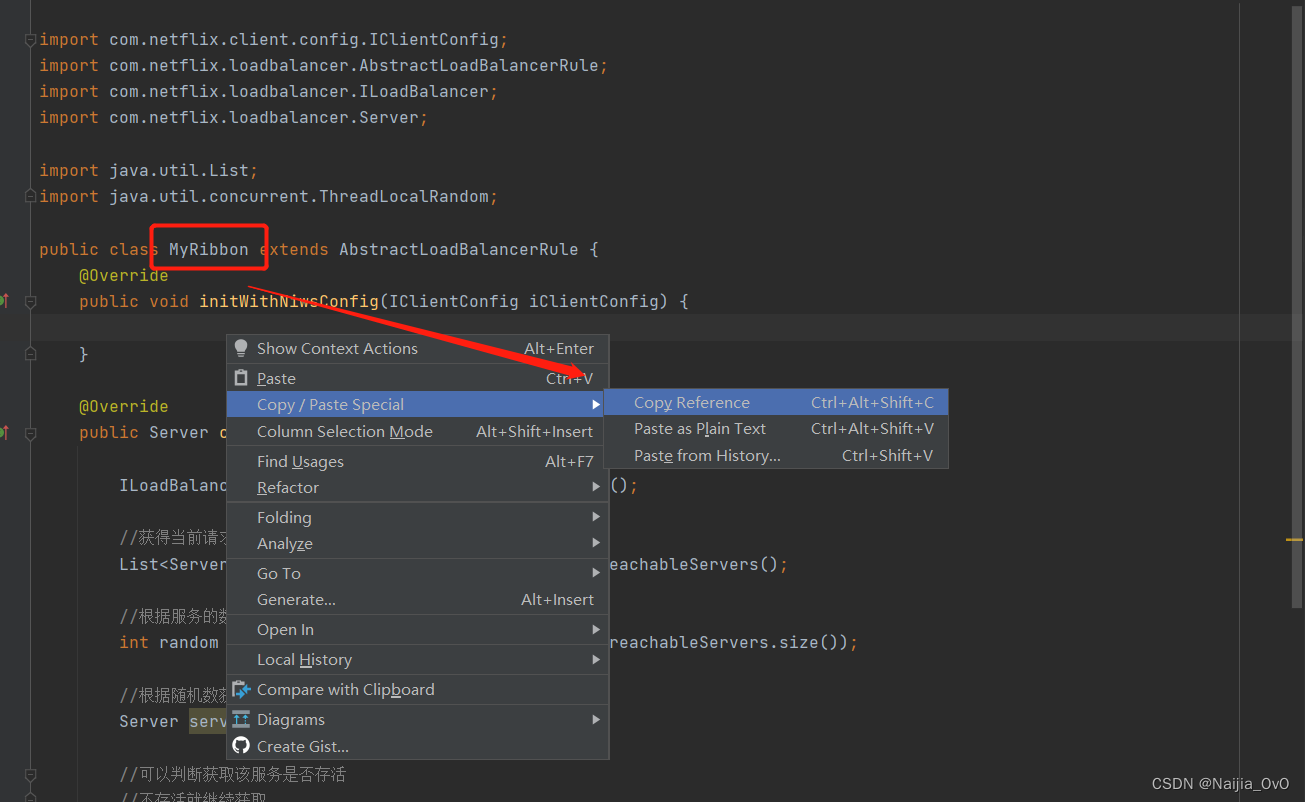Select Copy Reference in the submenu
The width and height of the screenshot is (1305, 802).
click(x=776, y=402)
